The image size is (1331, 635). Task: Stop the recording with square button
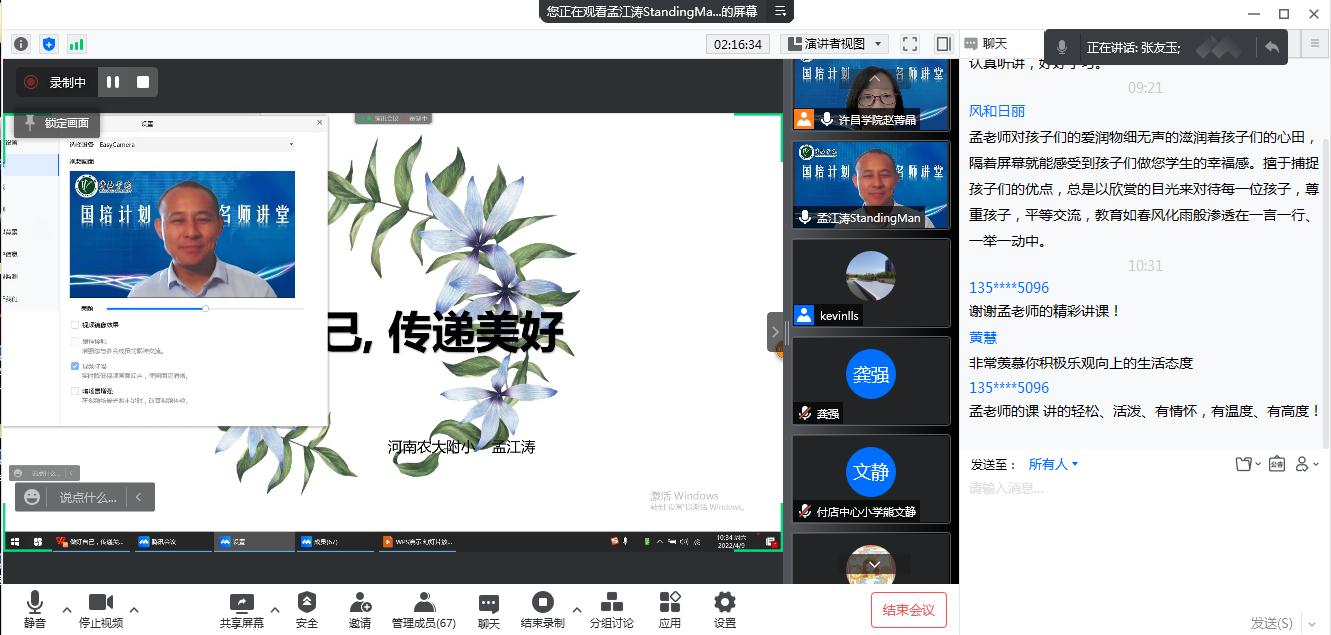coord(143,82)
